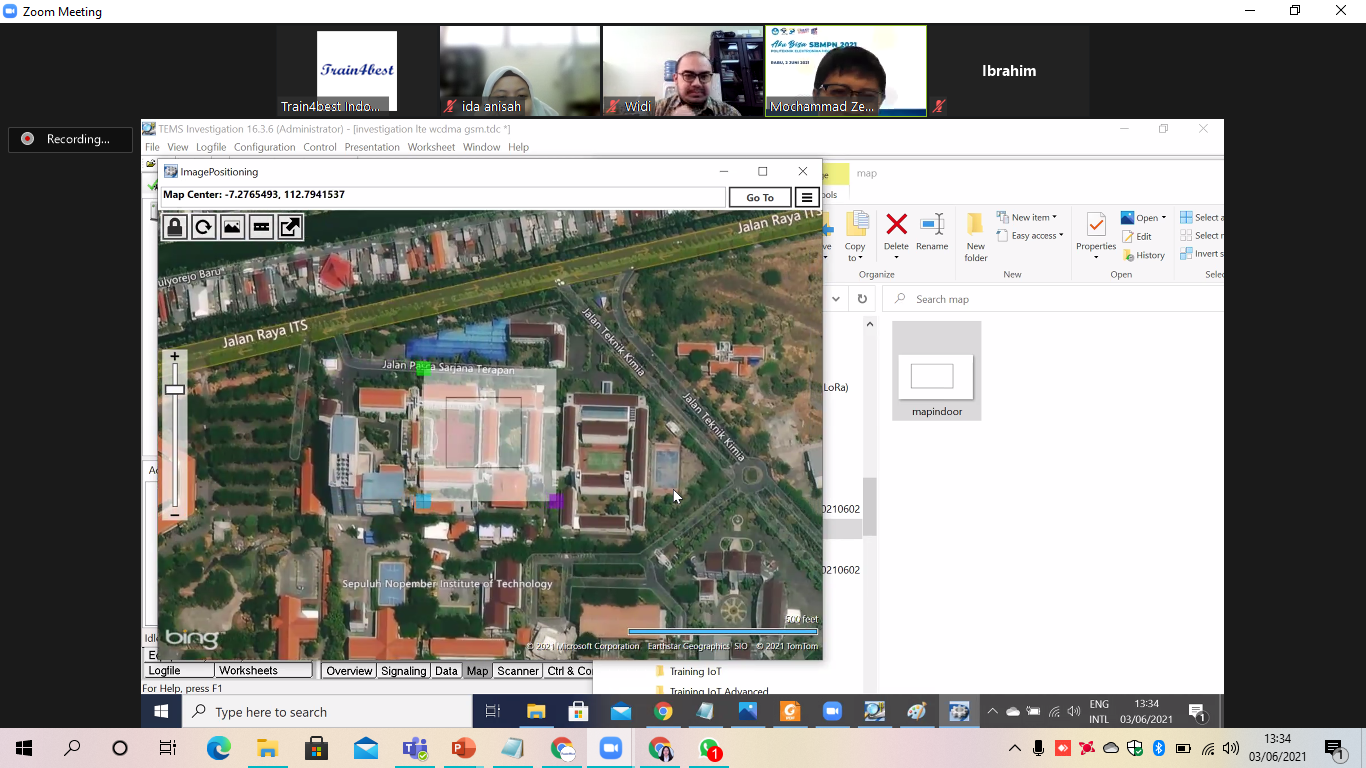Click the Recording indicator button in Zoom

pyautogui.click(x=70, y=139)
